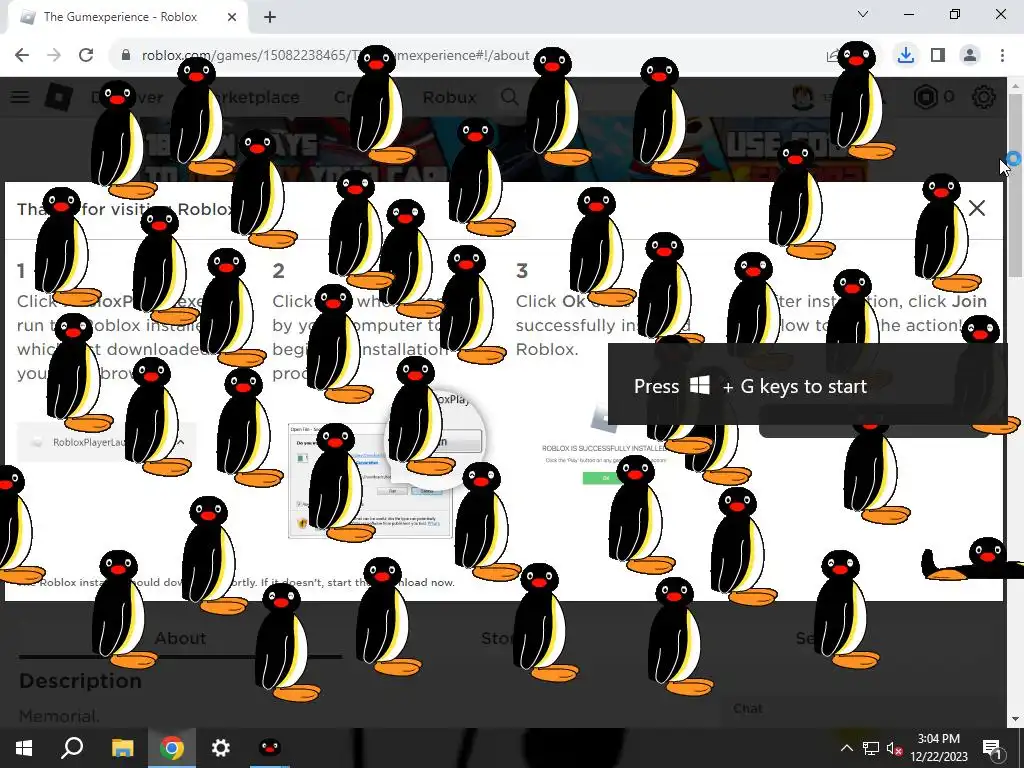1024x768 pixels.
Task: Open Windows Settings from taskbar
Action: click(x=221, y=748)
